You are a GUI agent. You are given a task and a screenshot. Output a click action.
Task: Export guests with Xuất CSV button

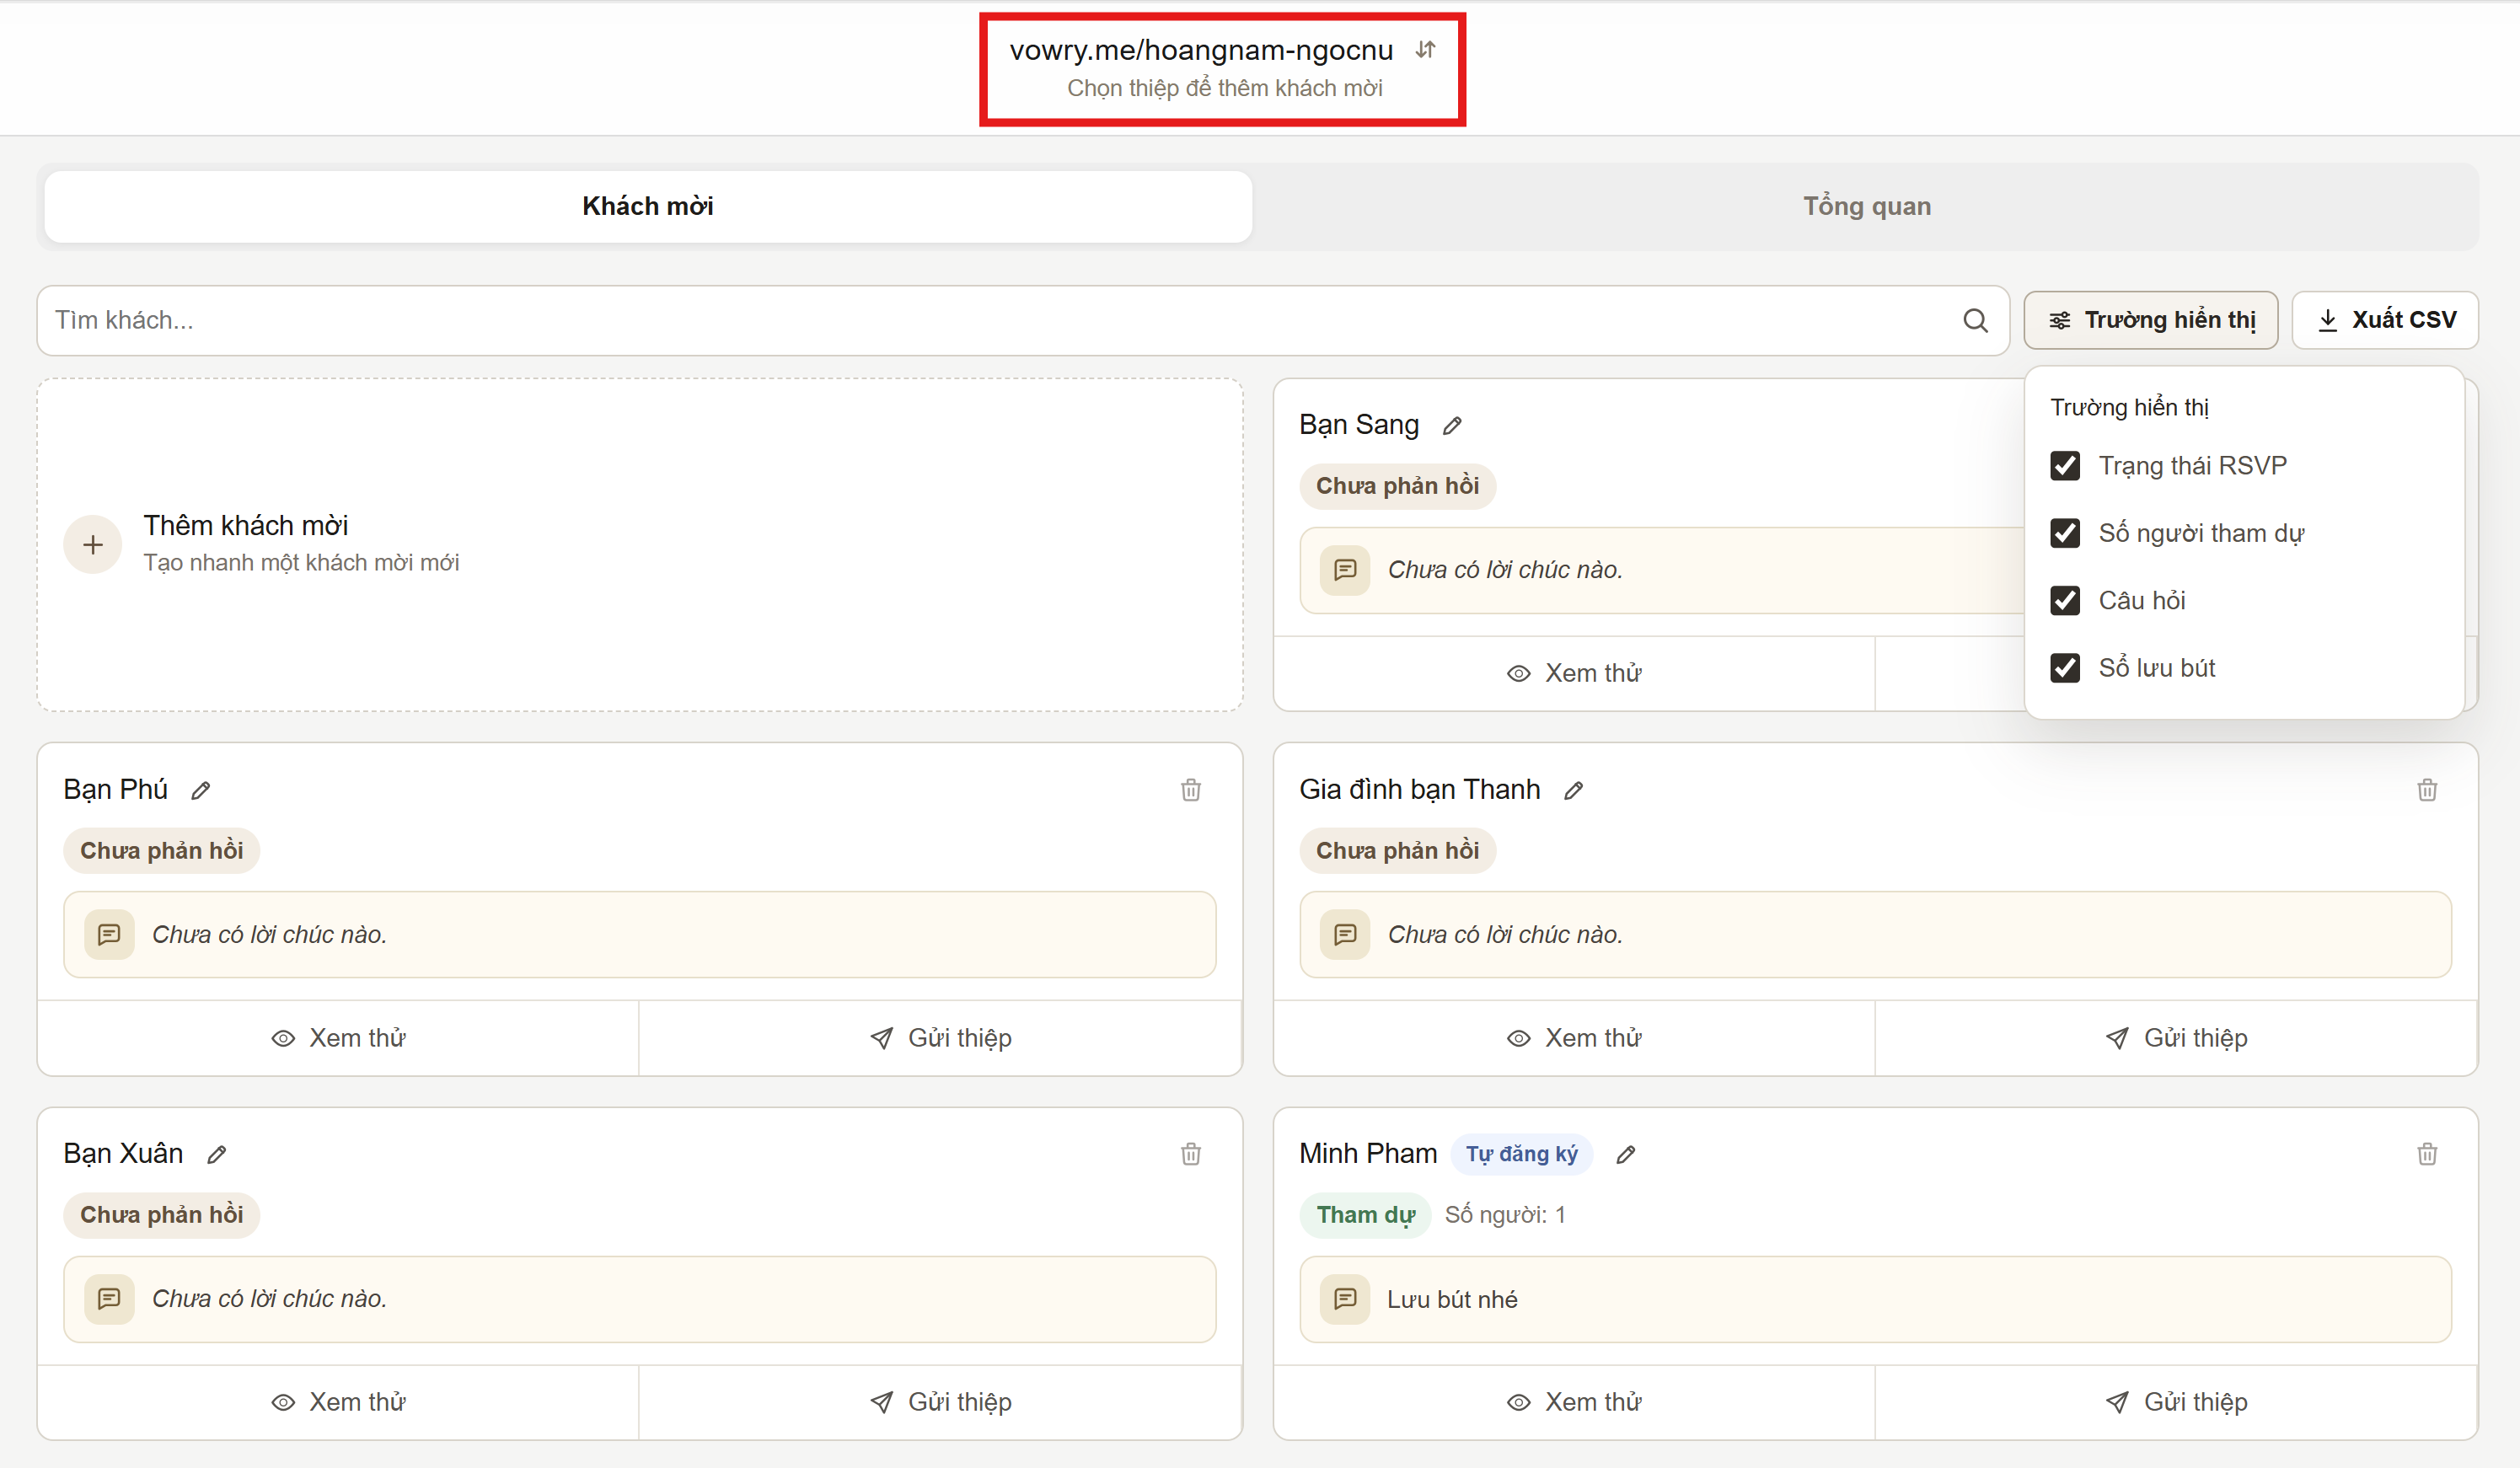pos(2385,320)
